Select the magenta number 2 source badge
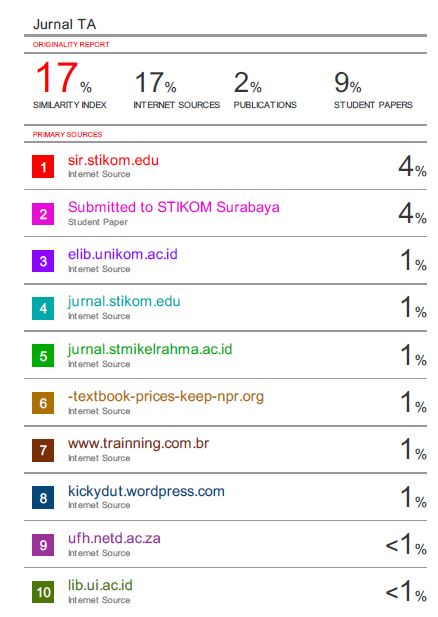 43,214
